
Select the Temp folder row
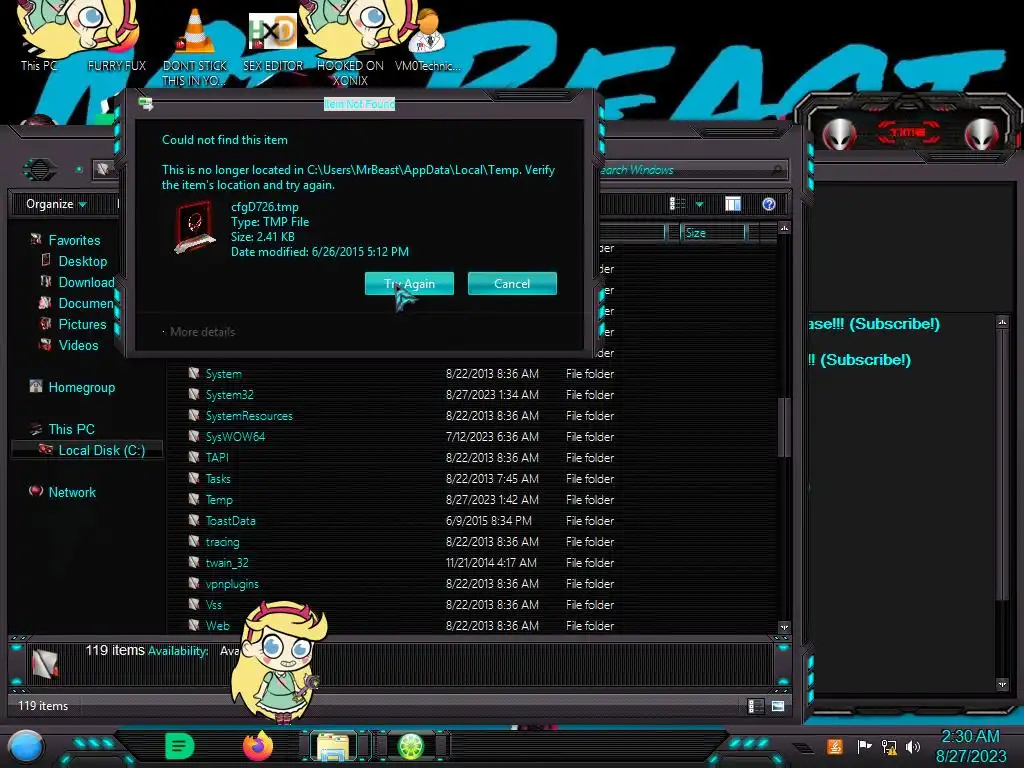point(472,500)
